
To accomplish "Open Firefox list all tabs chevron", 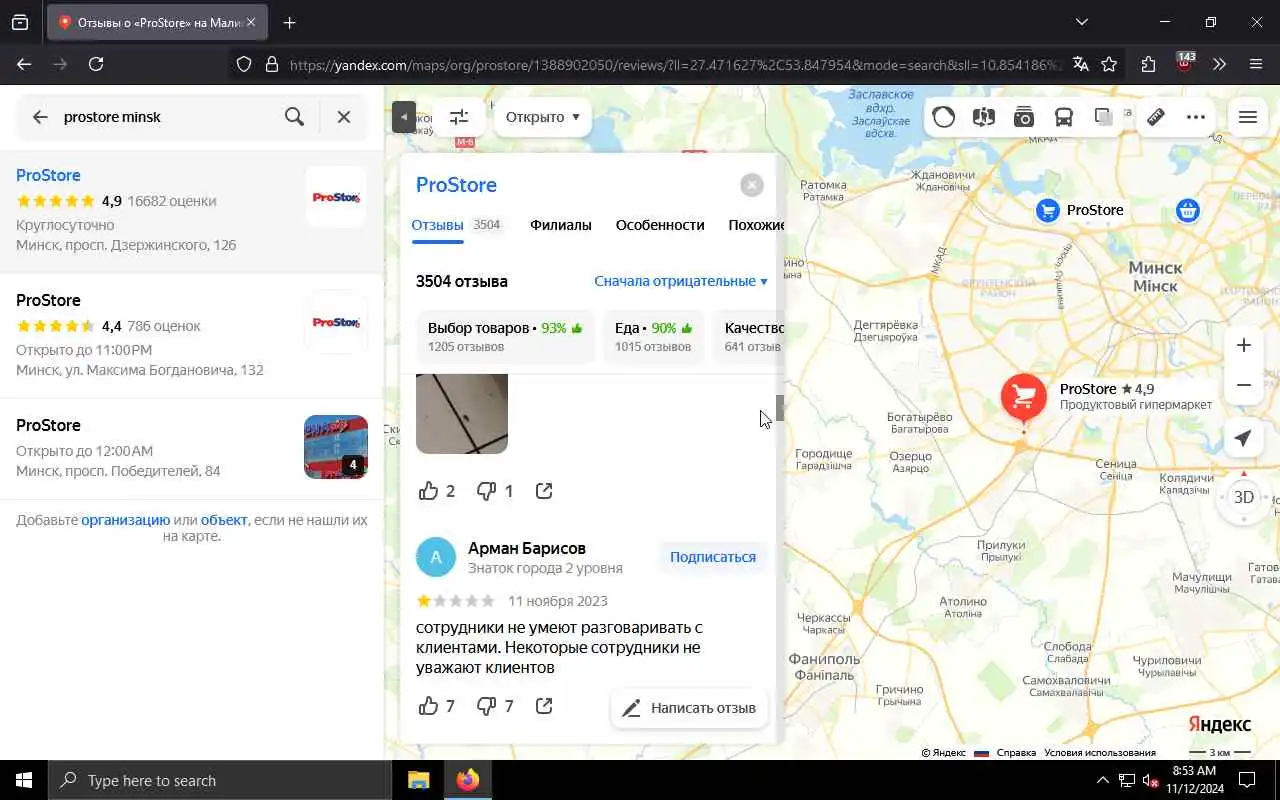I will coord(1081,22).
